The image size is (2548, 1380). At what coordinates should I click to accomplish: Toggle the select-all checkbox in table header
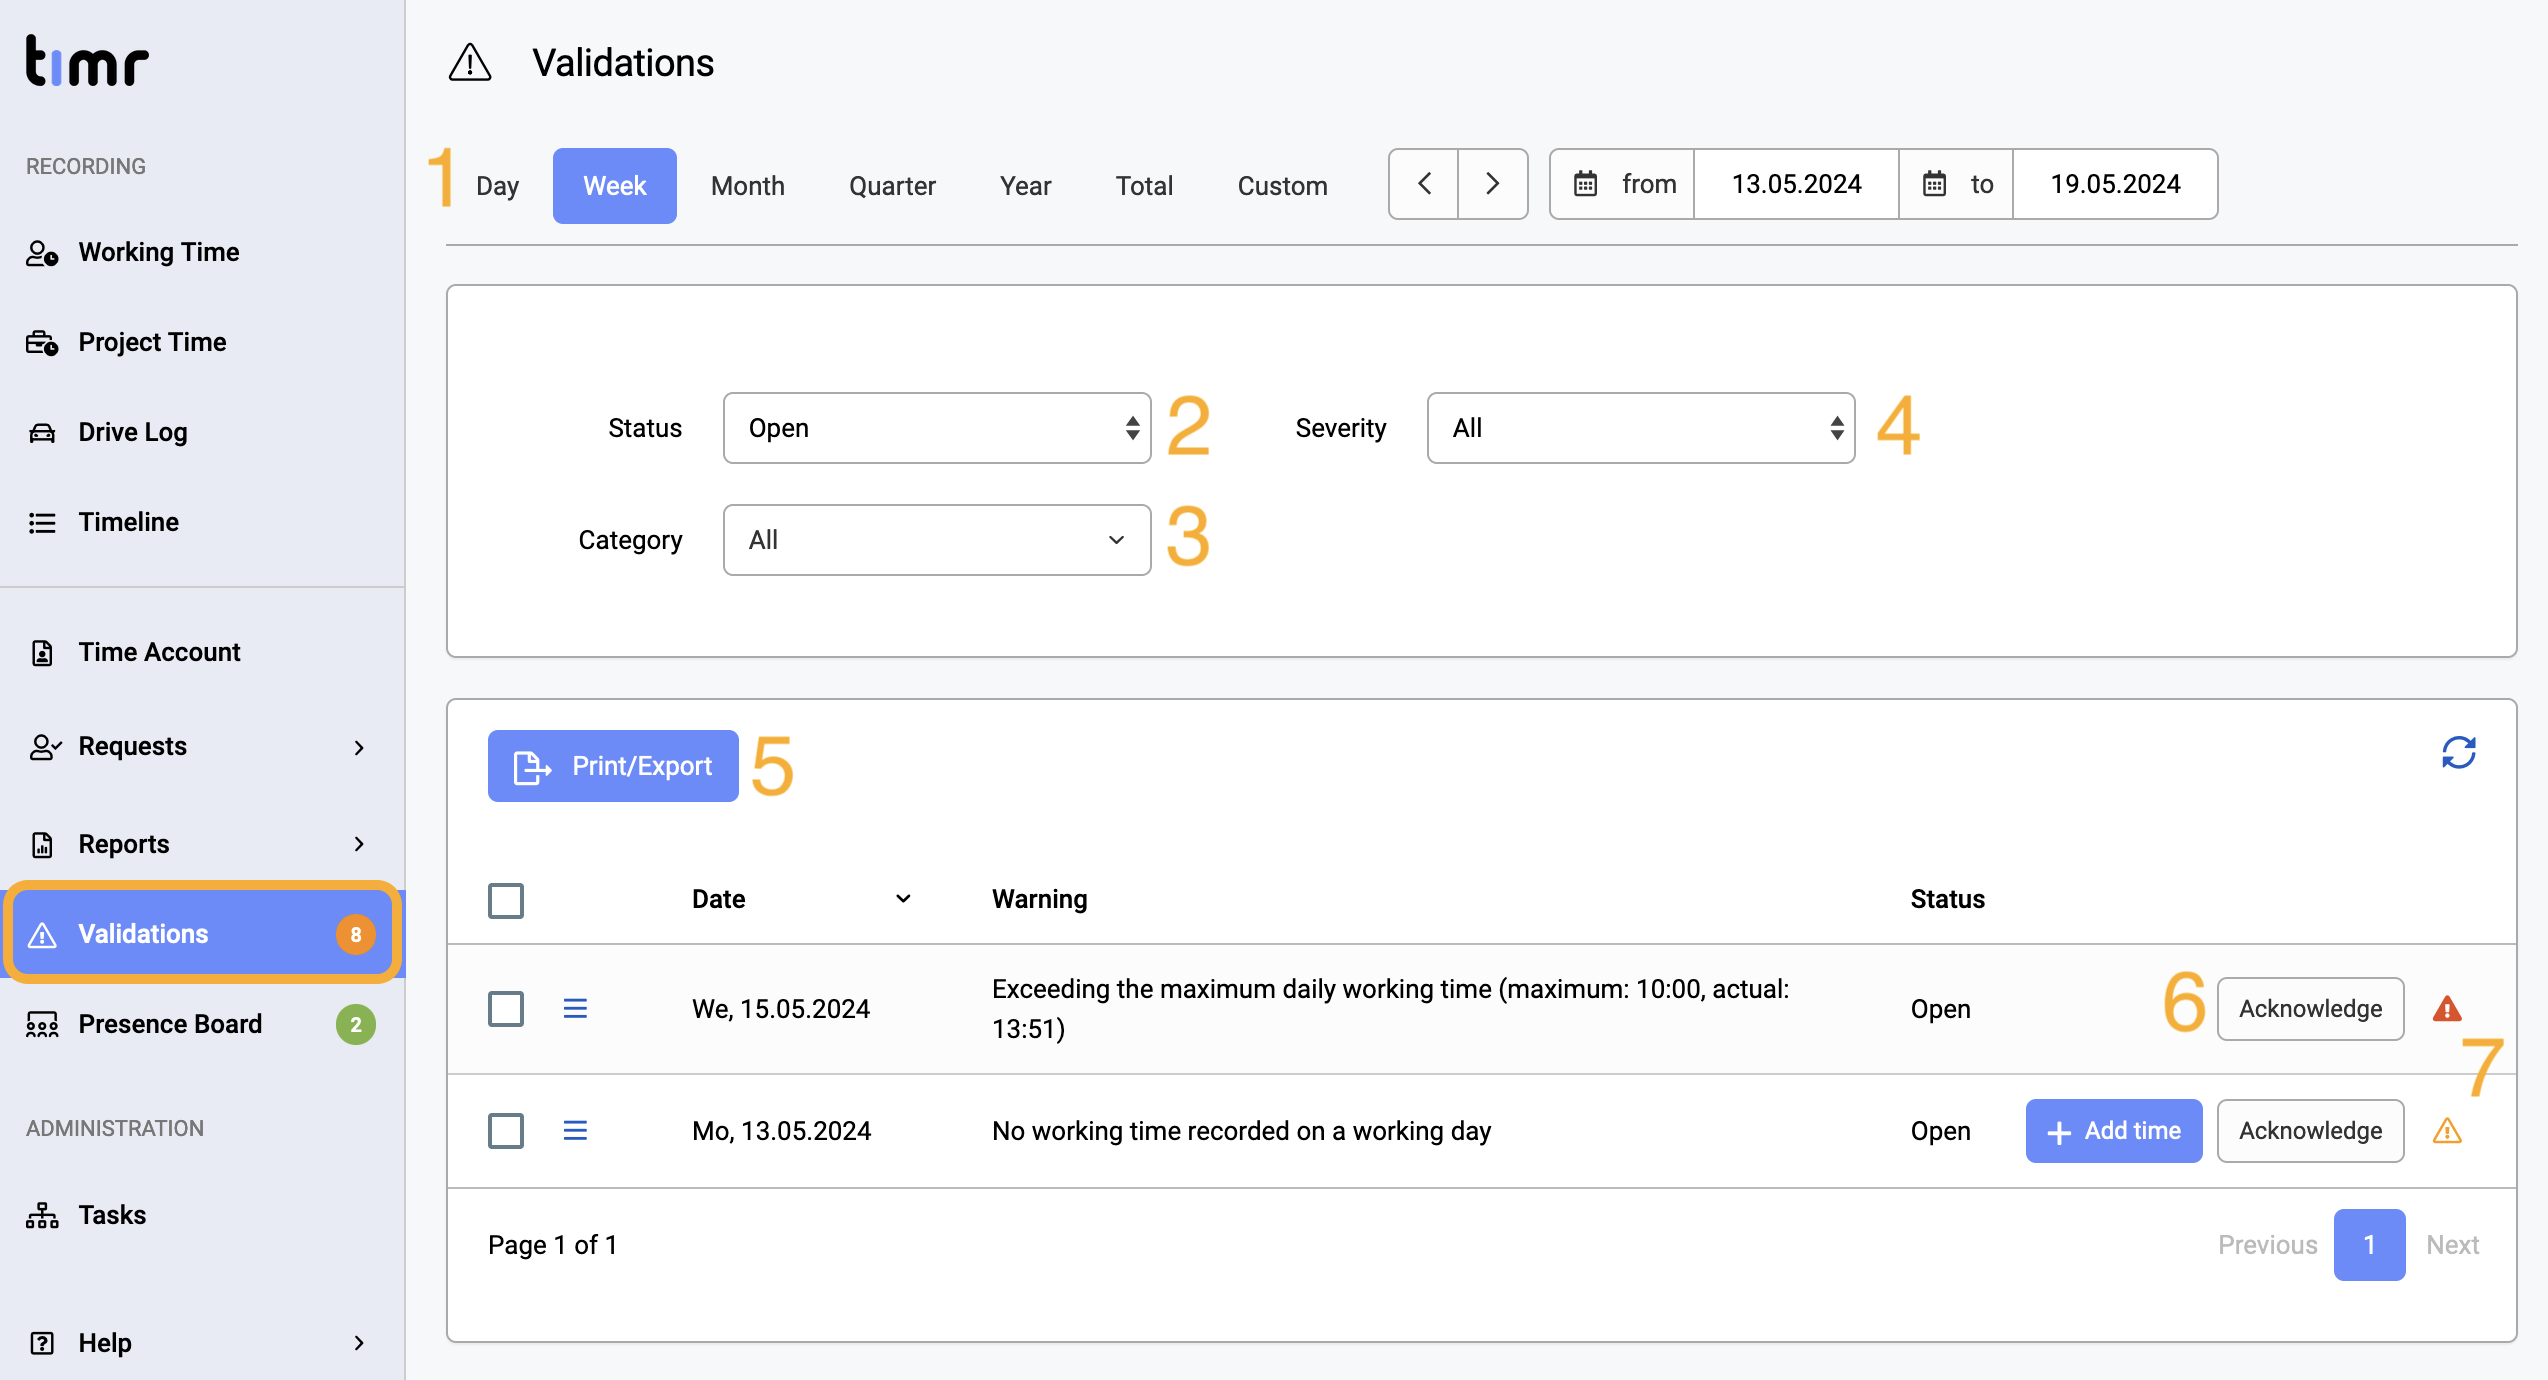click(x=506, y=900)
